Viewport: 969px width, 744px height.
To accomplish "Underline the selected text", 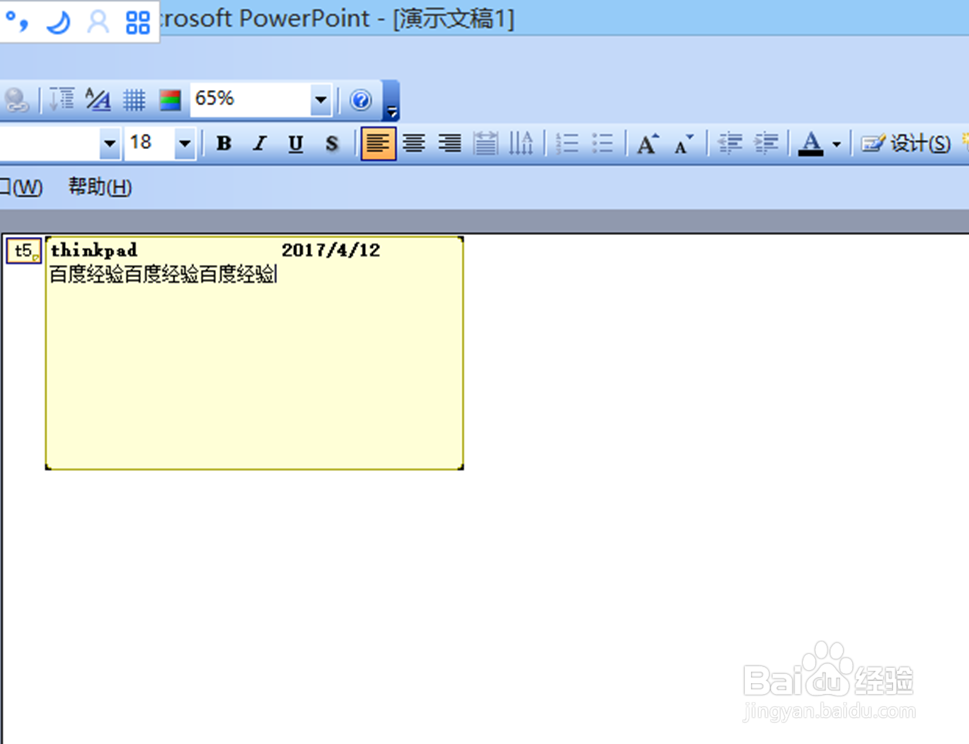I will click(295, 143).
